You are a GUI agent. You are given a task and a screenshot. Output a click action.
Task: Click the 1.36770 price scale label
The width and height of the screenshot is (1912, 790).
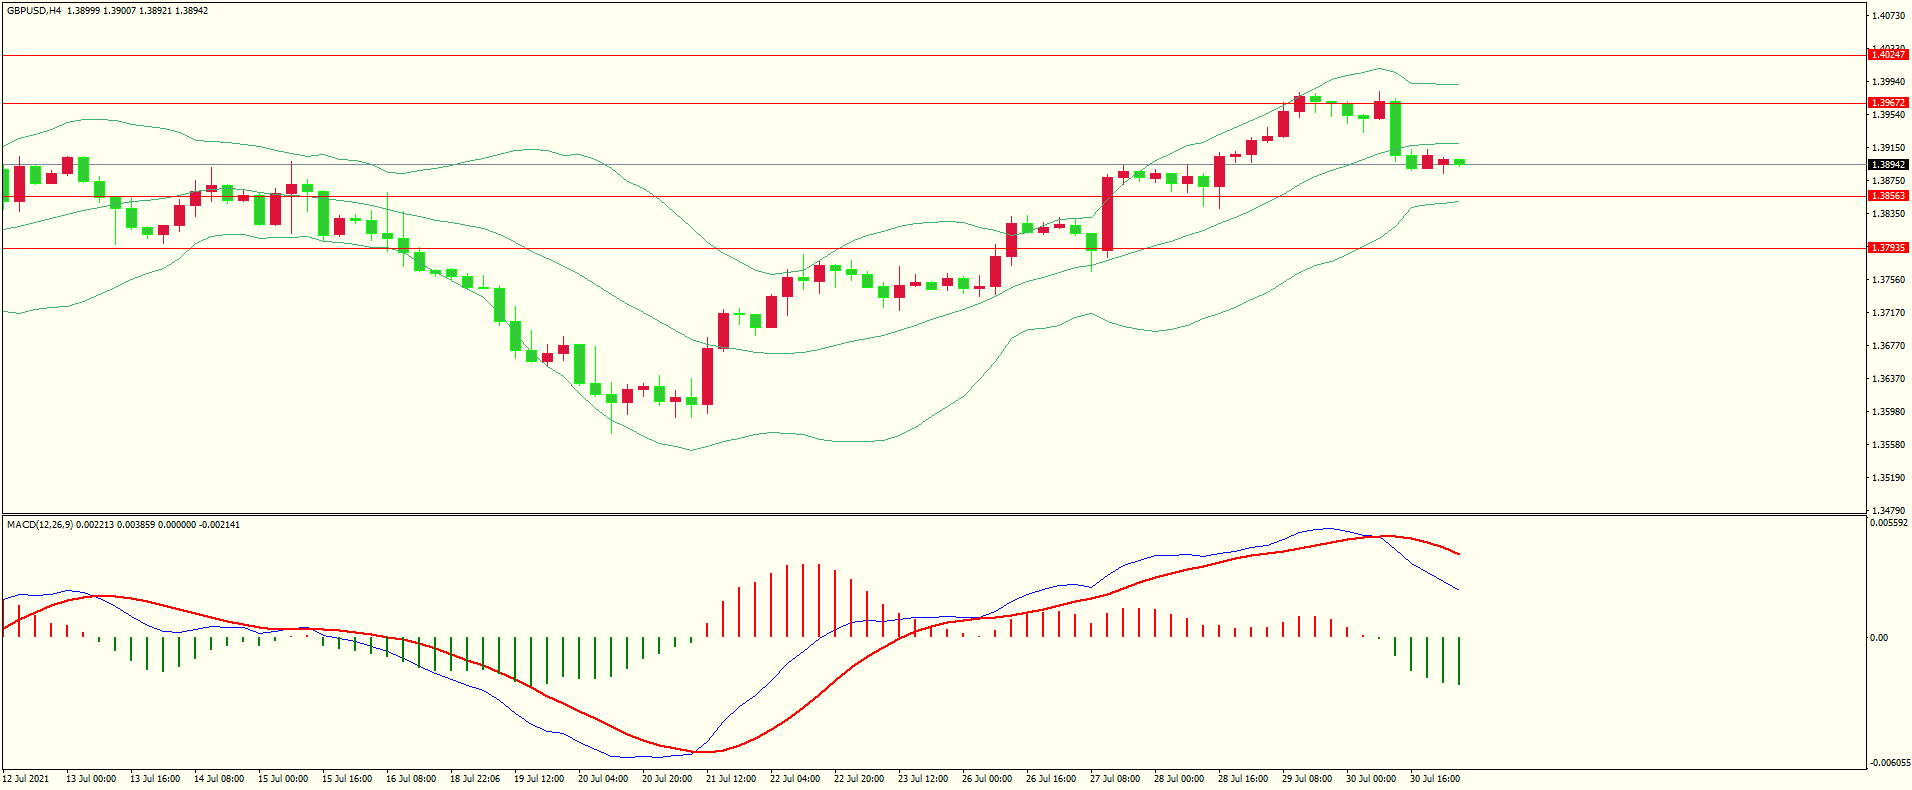coord(1888,346)
